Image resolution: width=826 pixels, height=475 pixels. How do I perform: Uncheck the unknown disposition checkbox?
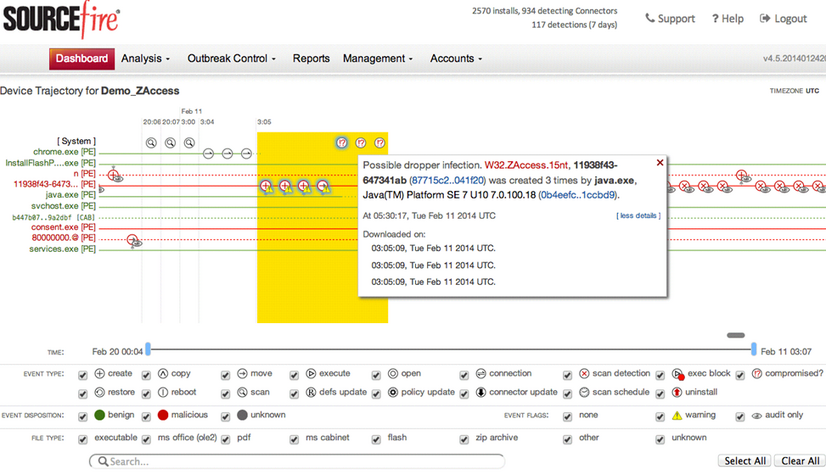point(225,417)
